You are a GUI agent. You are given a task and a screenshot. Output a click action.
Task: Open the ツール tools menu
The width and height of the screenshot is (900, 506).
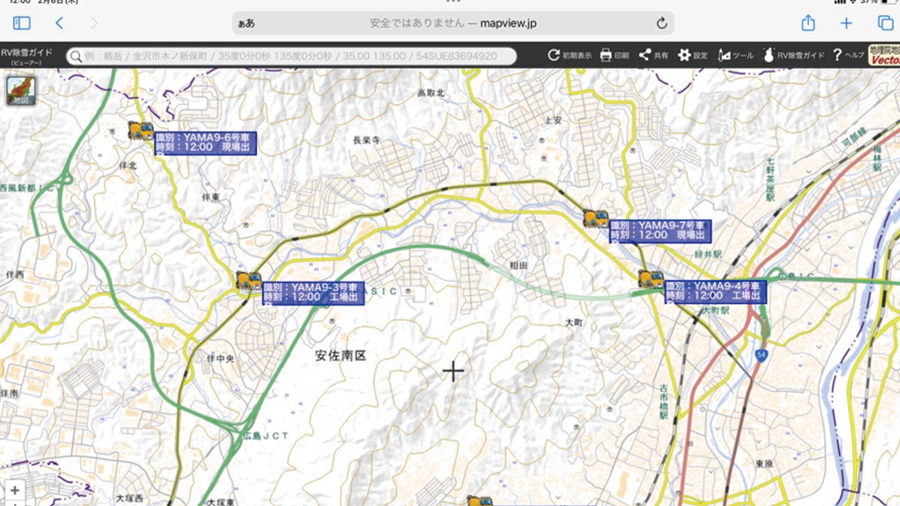pyautogui.click(x=725, y=55)
